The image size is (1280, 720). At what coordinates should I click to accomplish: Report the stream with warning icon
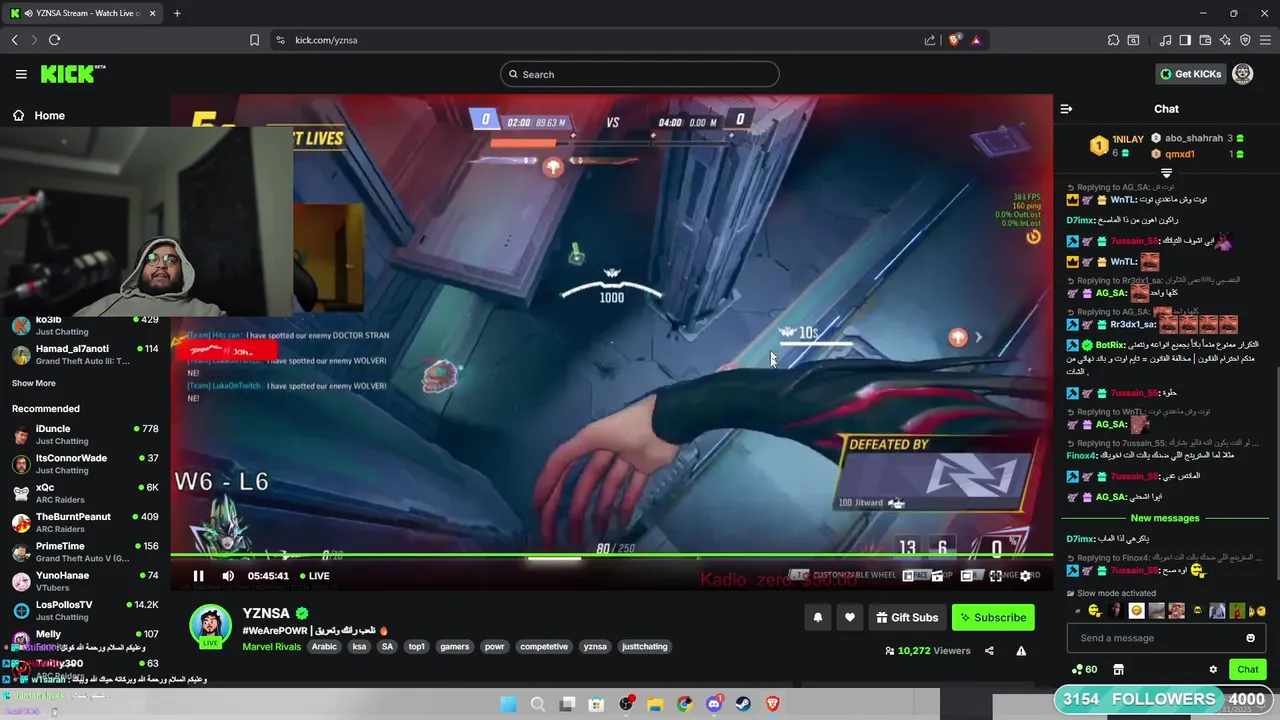[1021, 651]
